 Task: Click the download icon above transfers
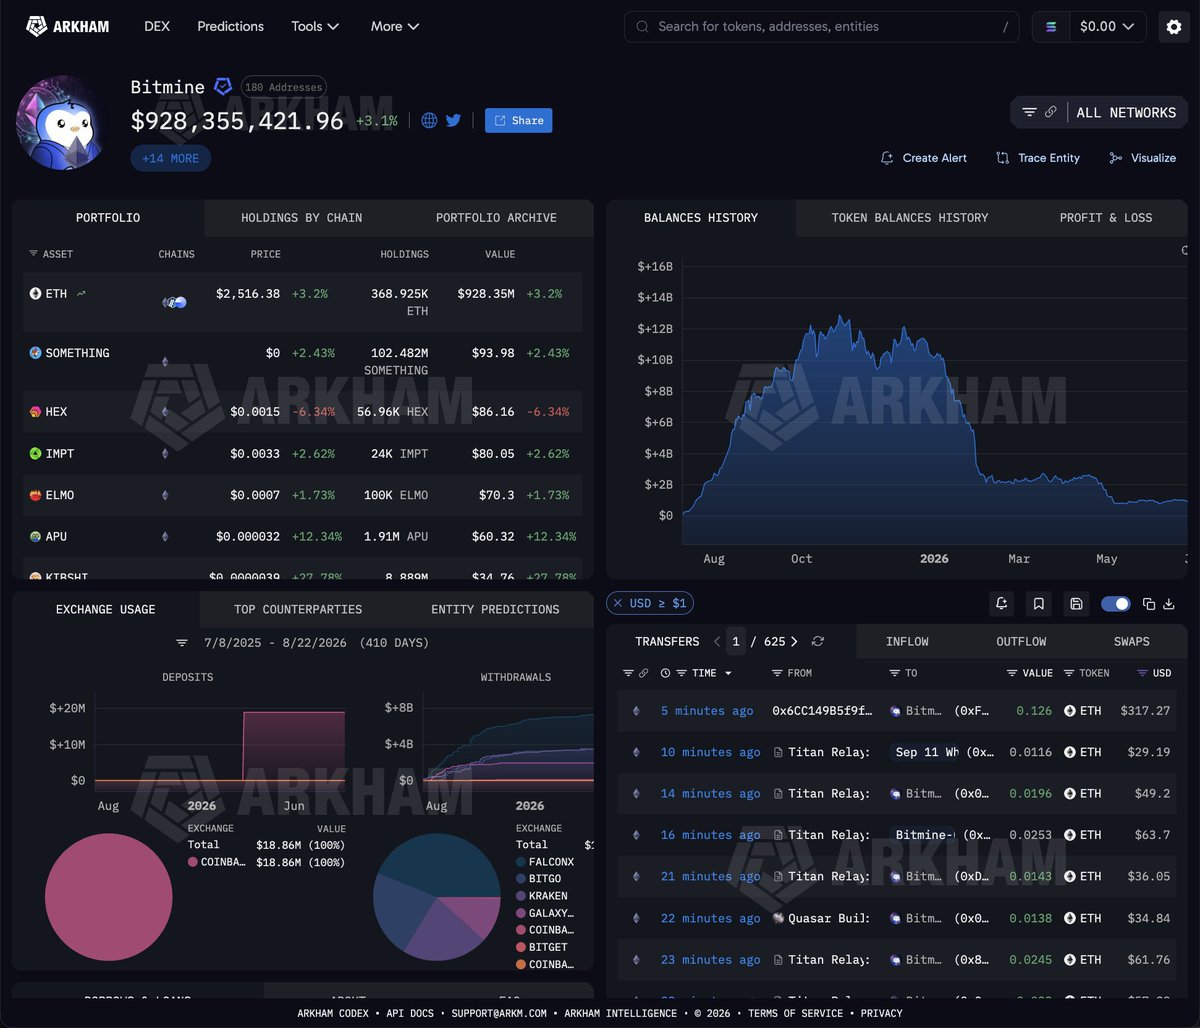(1168, 603)
